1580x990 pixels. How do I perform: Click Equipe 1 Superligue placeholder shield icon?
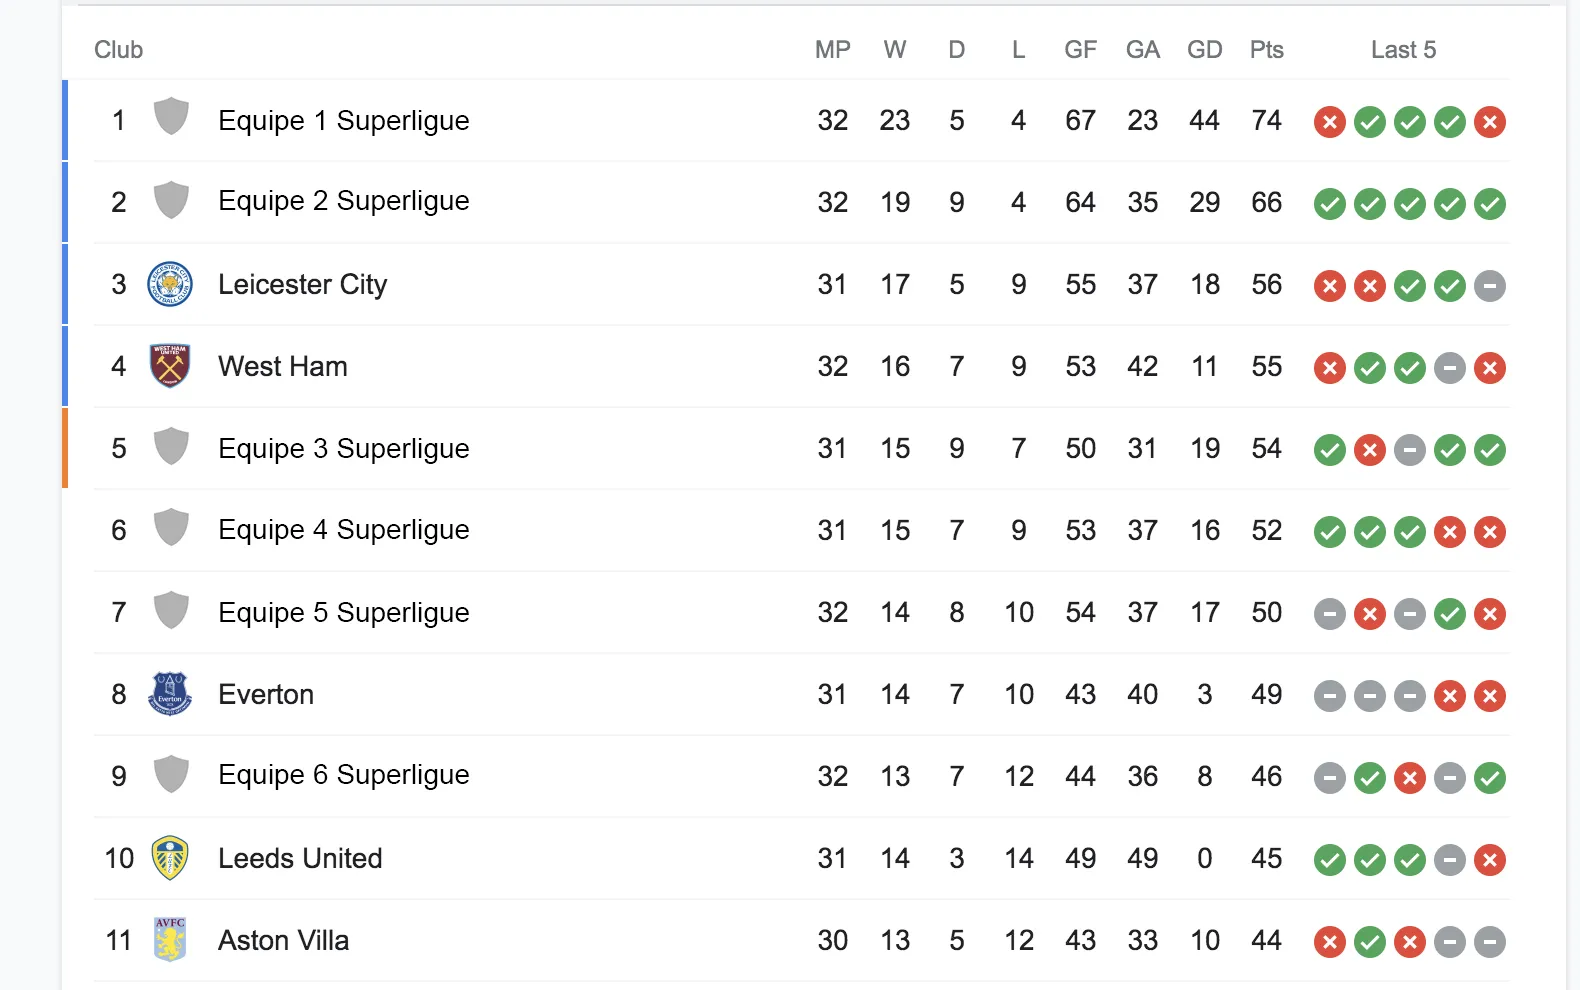coord(171,117)
